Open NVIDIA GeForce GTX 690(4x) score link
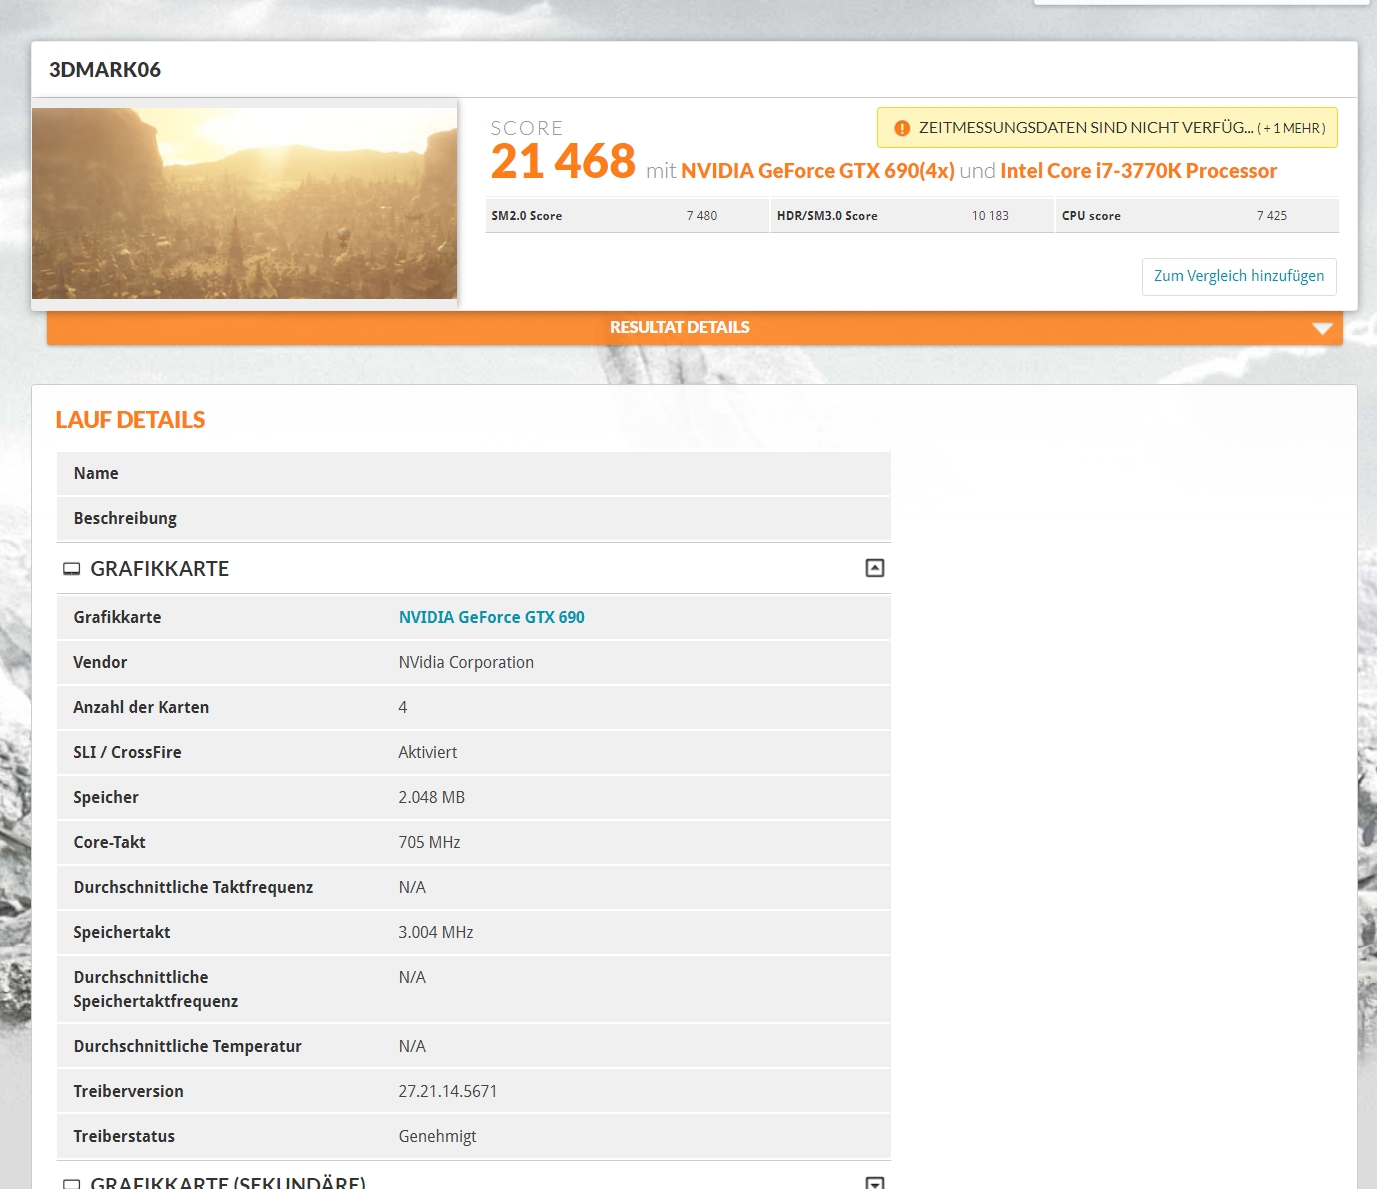Screen dimensions: 1377x1189 (x=818, y=171)
